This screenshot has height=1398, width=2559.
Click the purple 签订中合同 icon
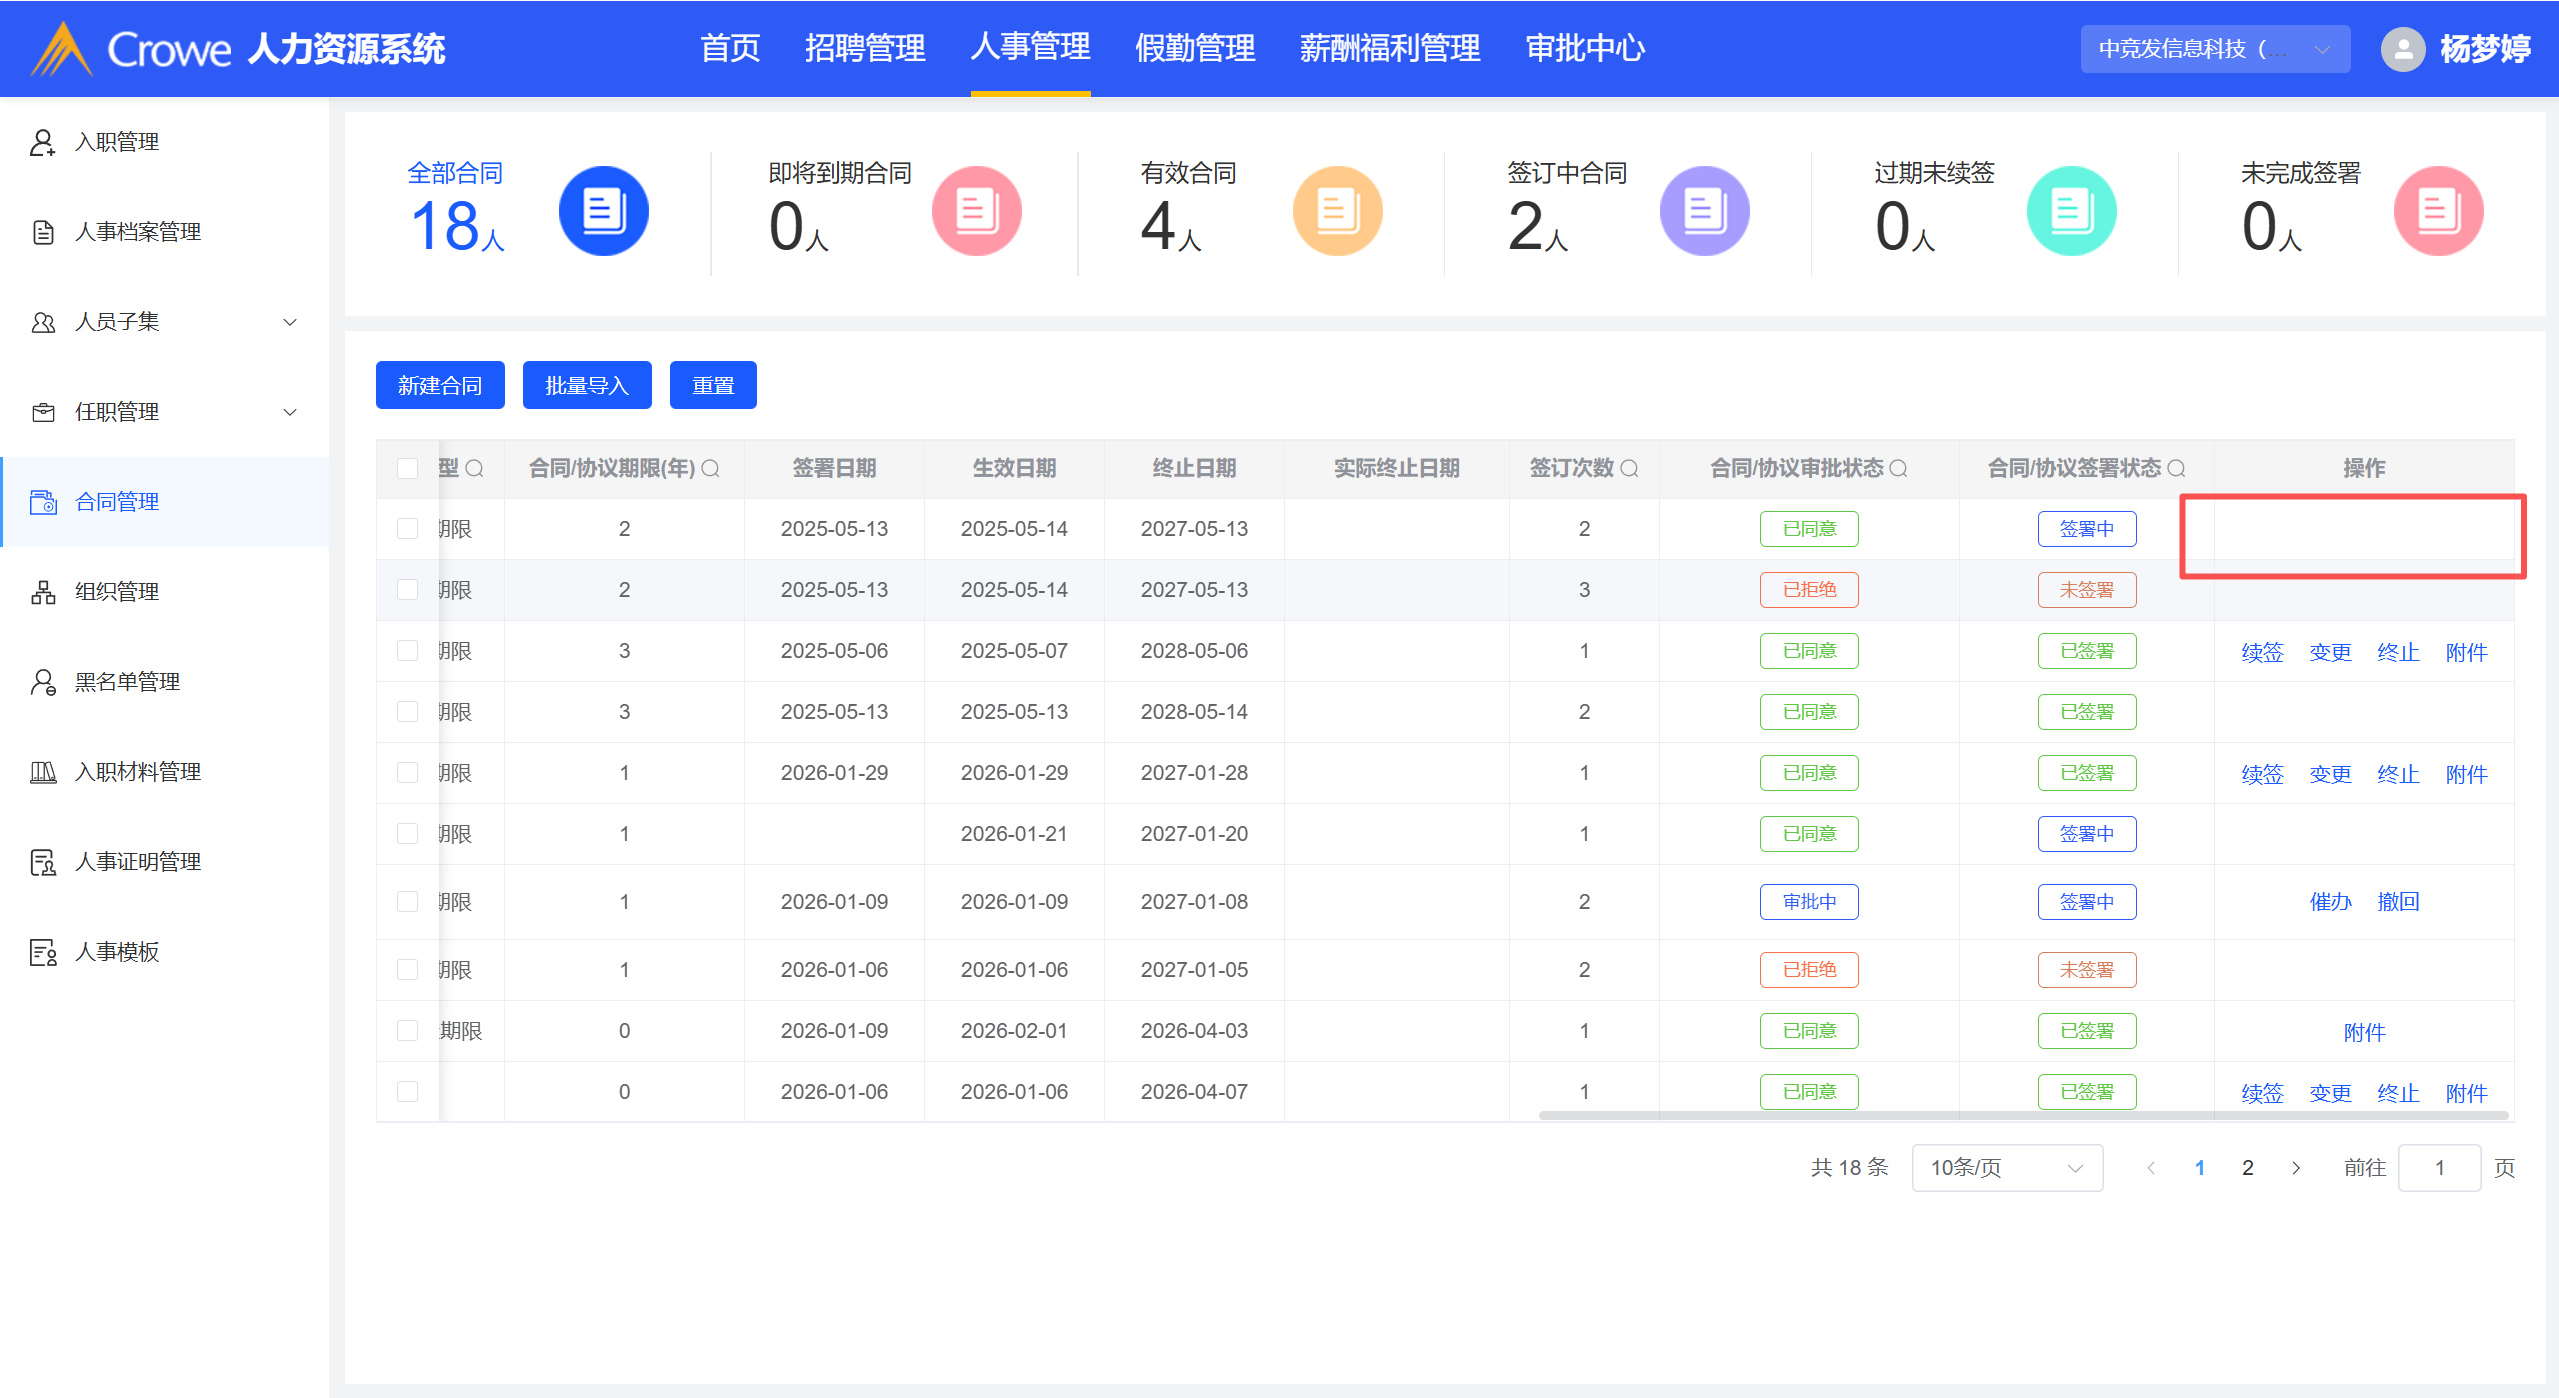click(x=1703, y=211)
